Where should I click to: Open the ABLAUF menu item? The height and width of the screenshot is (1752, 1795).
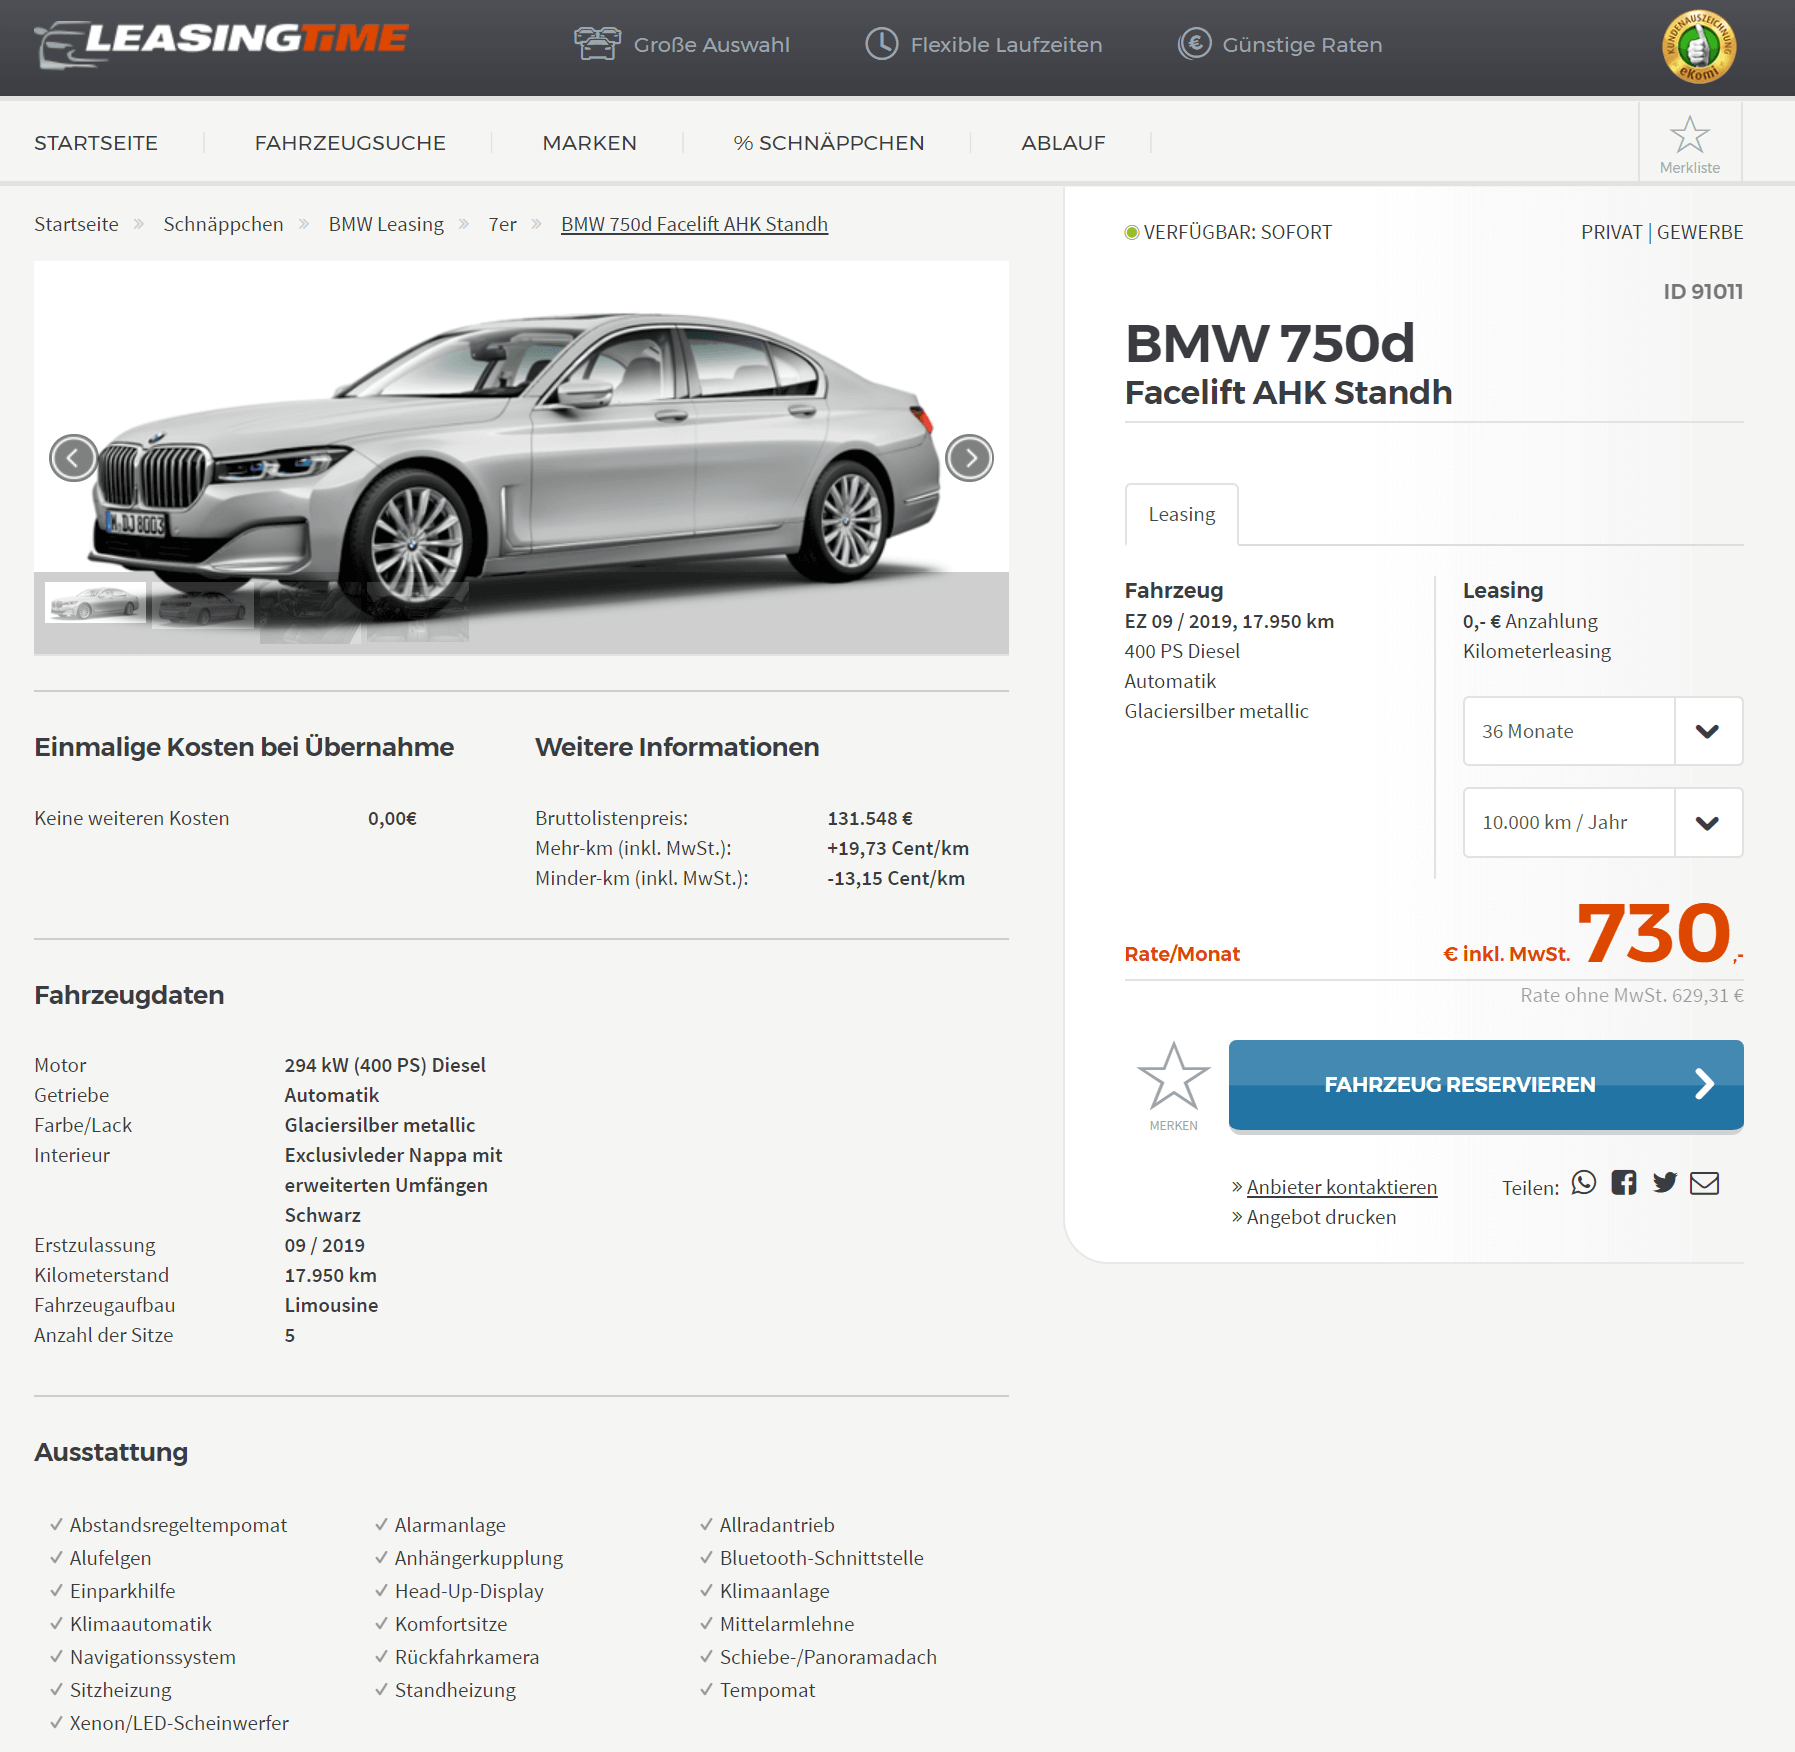1063,143
